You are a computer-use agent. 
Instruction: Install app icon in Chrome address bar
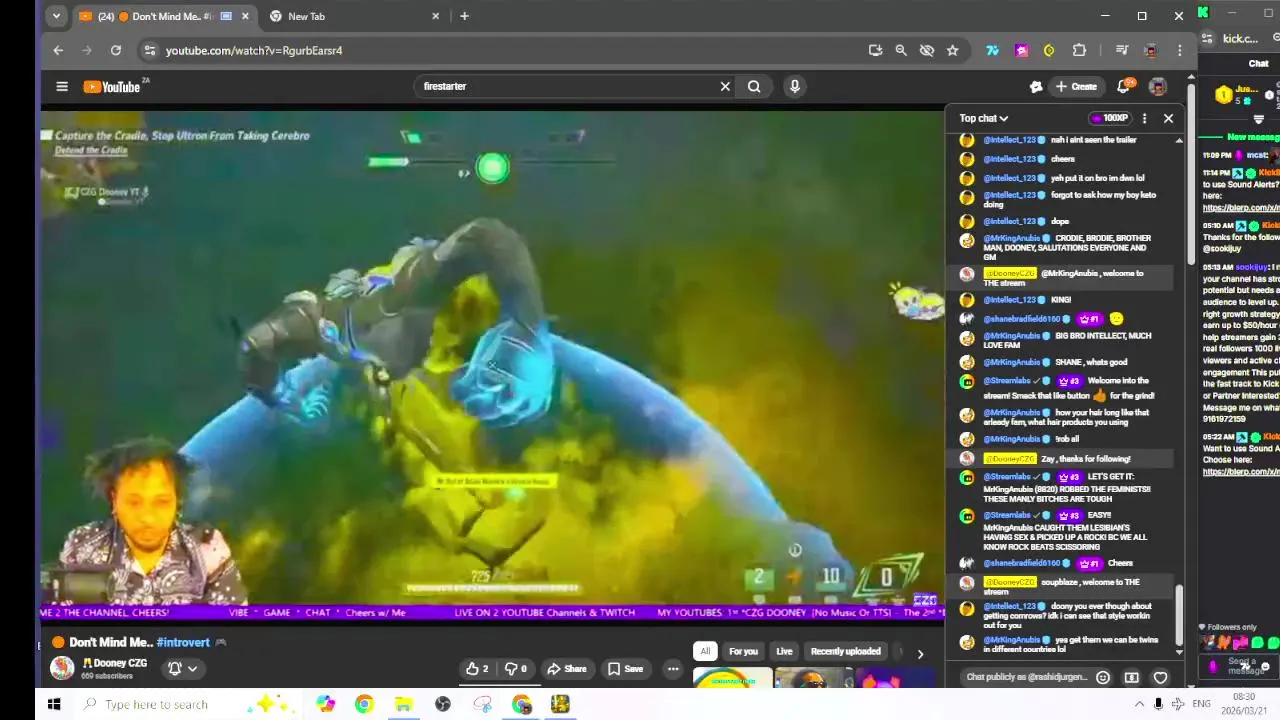point(876,50)
